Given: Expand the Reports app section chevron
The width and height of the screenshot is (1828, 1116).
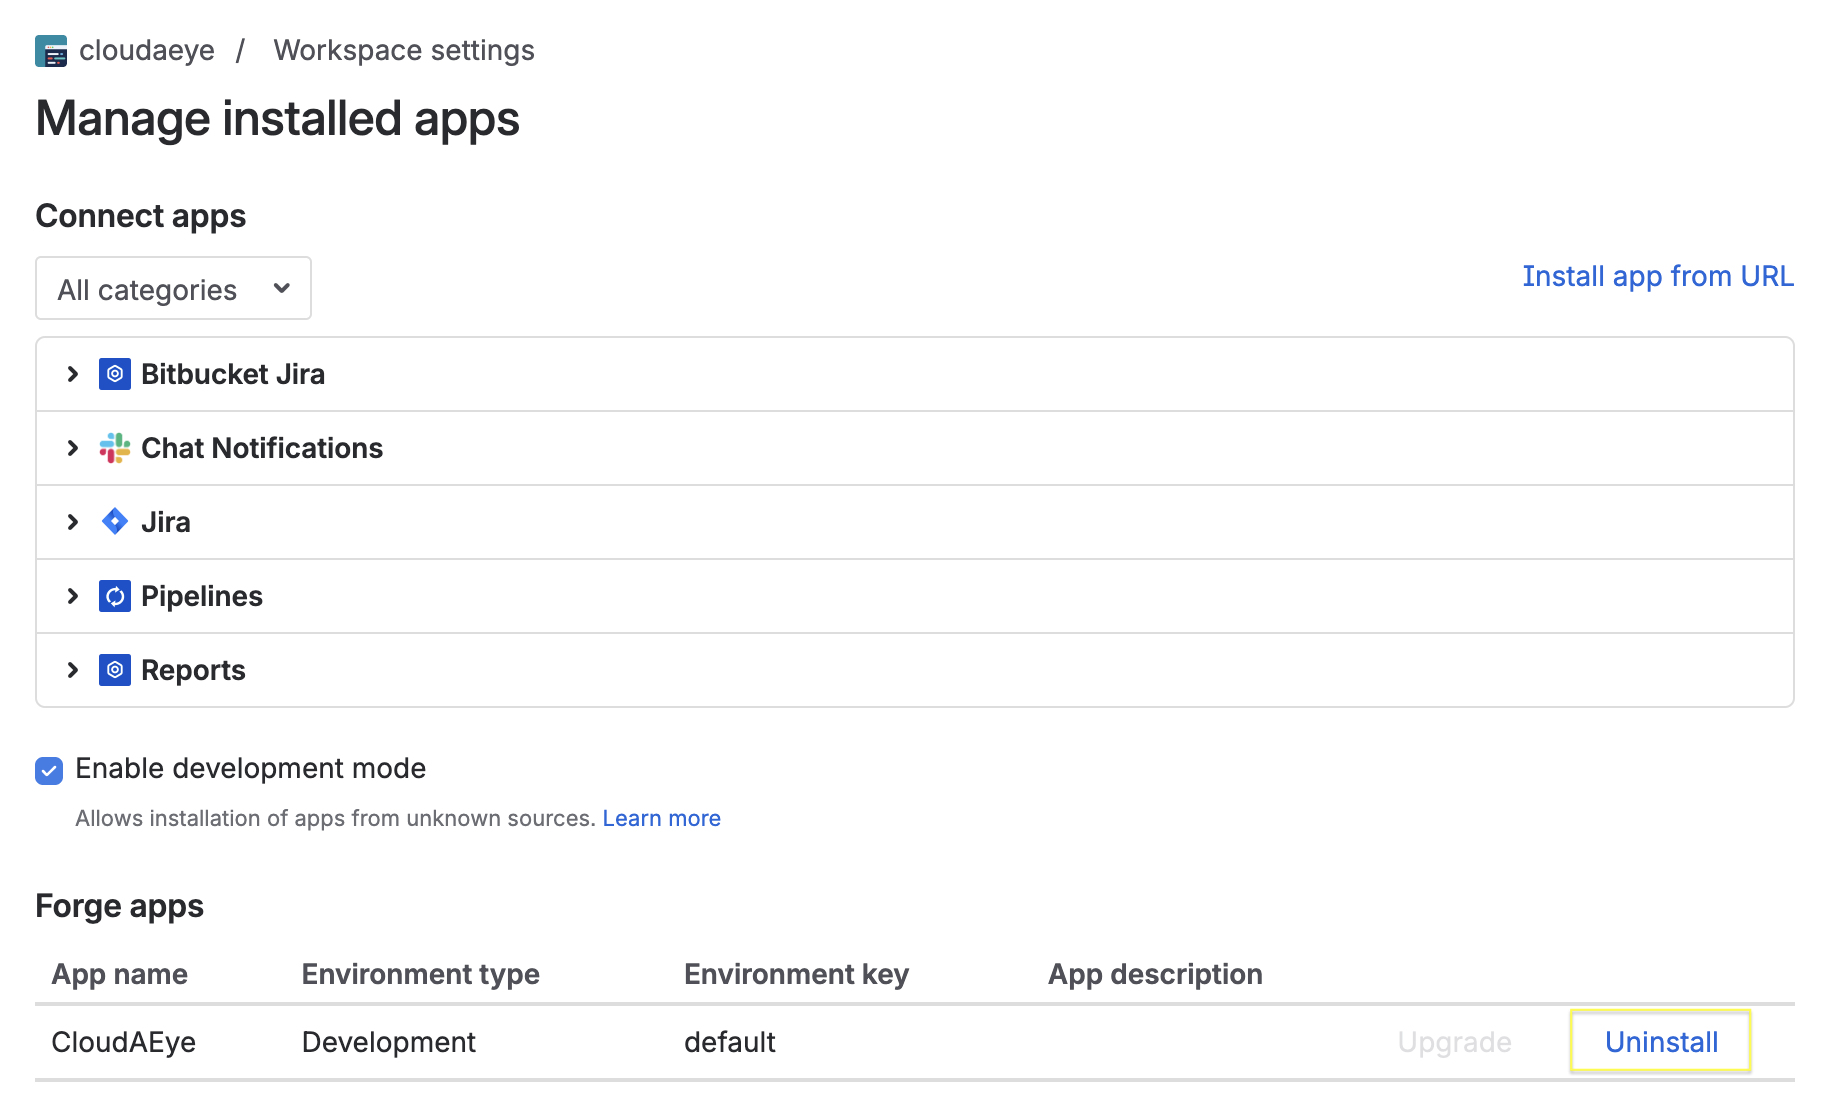Looking at the screenshot, I should [72, 669].
